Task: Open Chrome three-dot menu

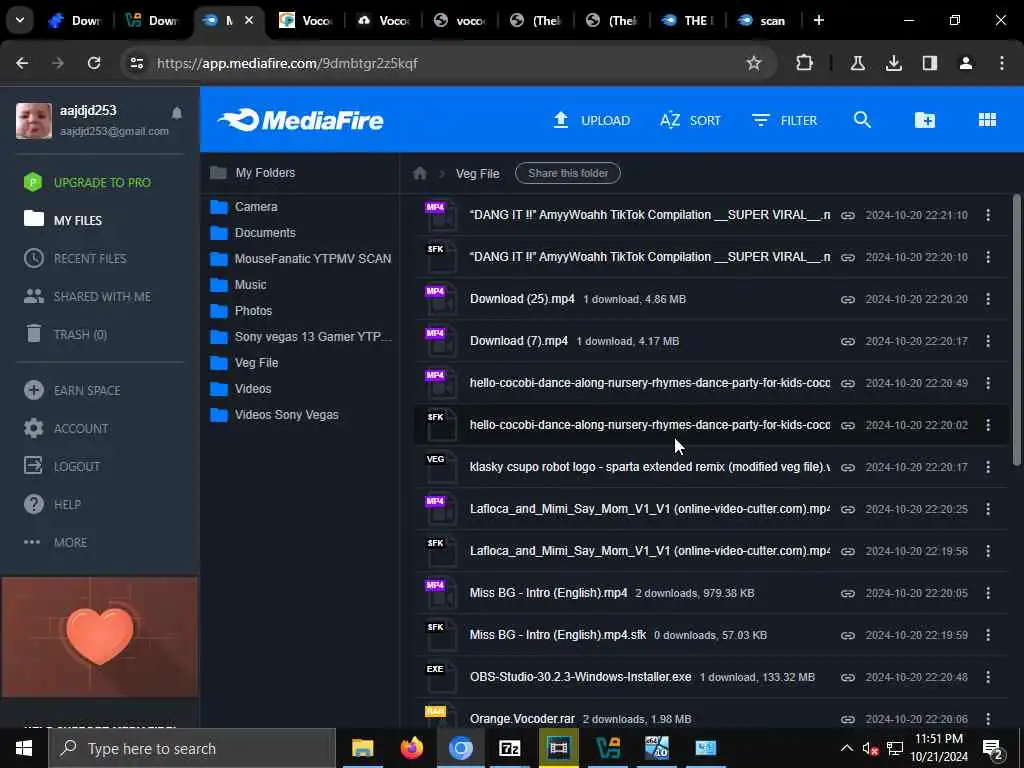Action: 1002,63
